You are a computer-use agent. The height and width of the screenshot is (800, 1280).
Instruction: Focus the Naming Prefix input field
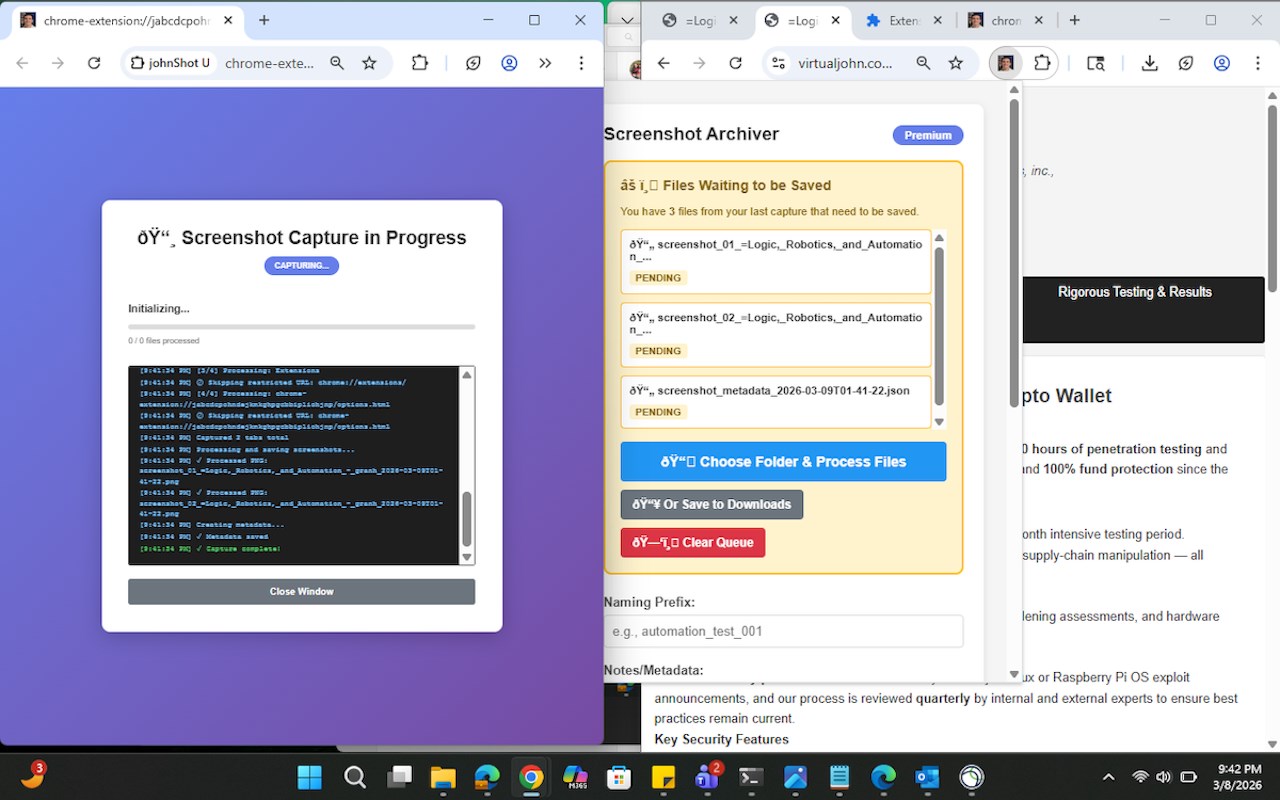(783, 631)
